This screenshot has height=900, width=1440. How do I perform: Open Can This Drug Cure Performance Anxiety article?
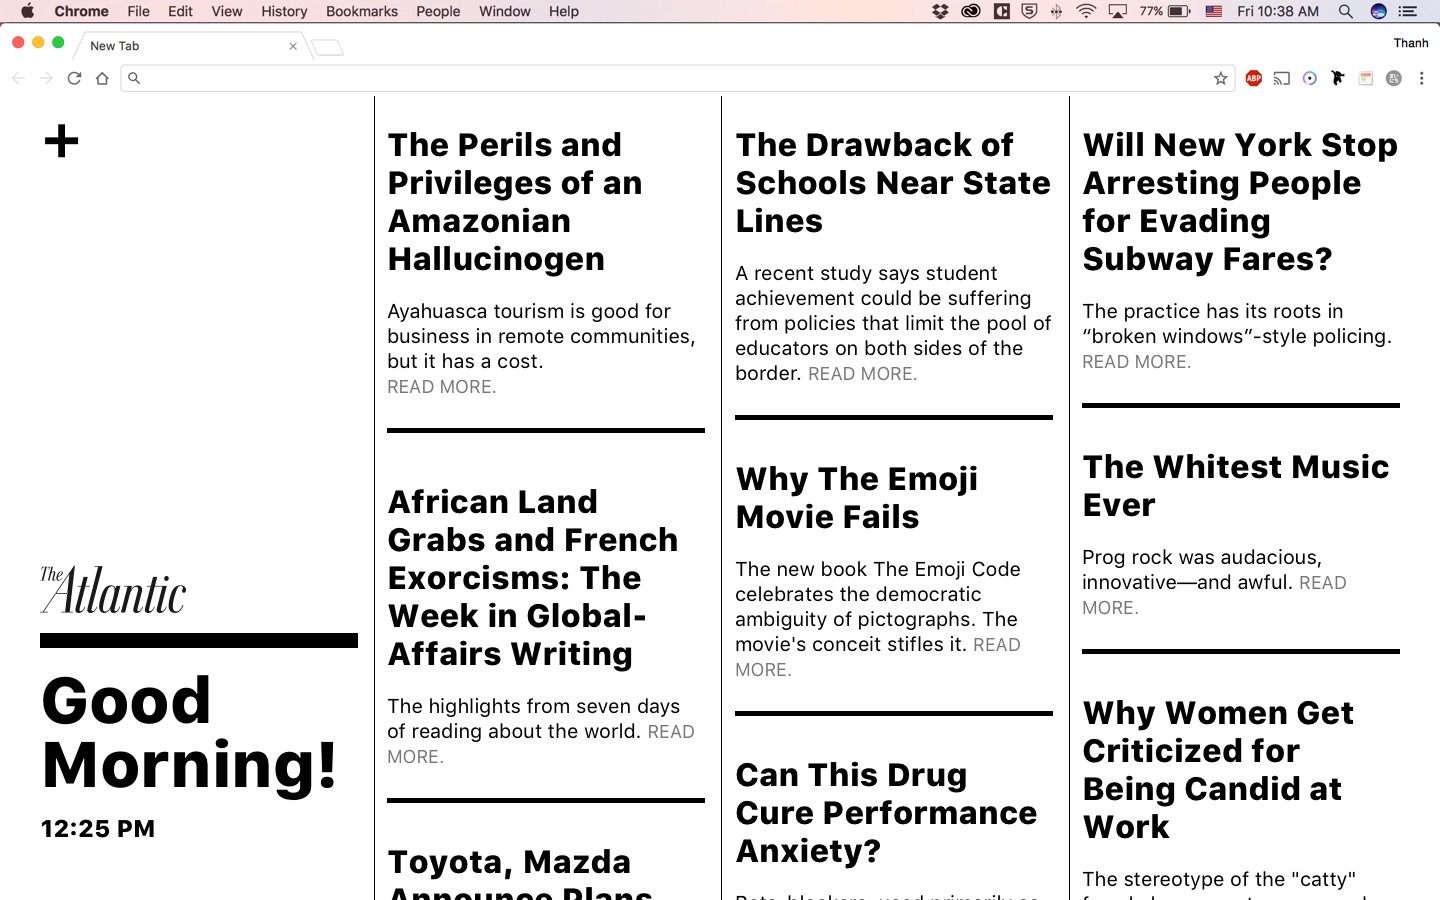coord(886,812)
